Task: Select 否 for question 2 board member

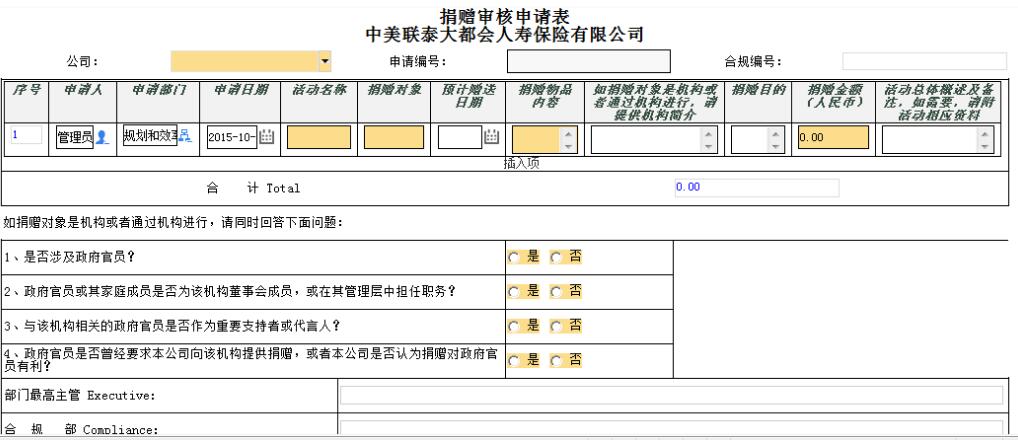Action: [x=556, y=292]
